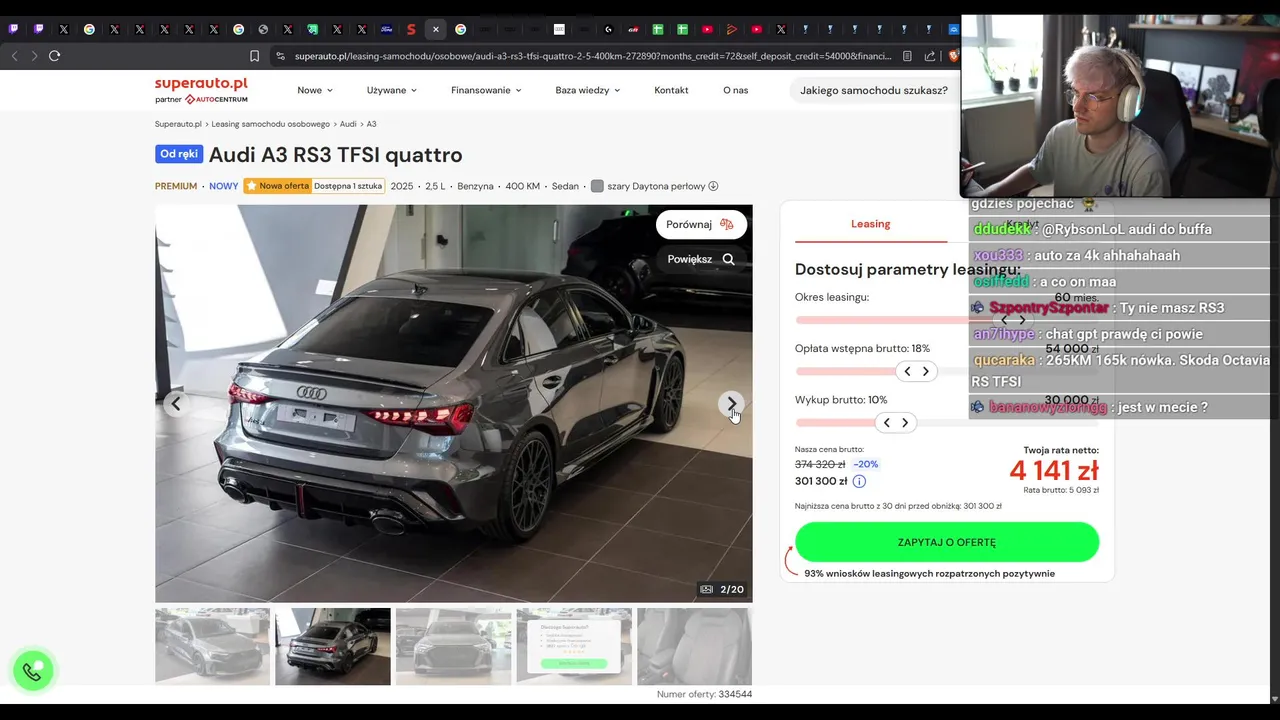Click the NOWY label
1280x720 pixels.
[x=224, y=186]
